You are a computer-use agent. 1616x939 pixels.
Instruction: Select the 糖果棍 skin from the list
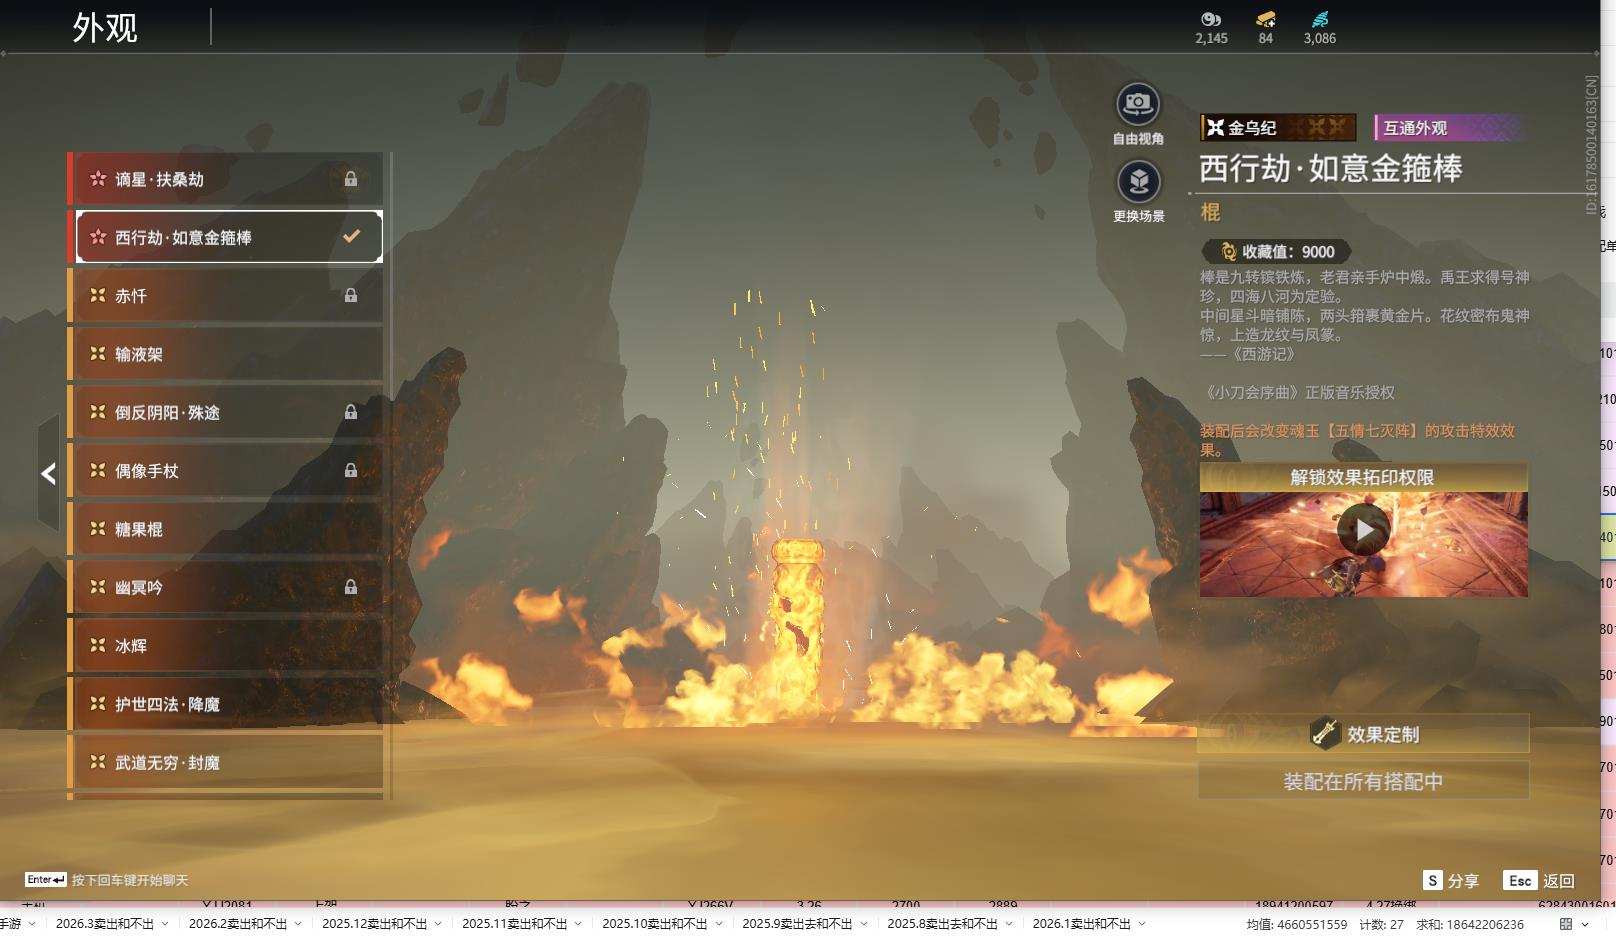226,529
